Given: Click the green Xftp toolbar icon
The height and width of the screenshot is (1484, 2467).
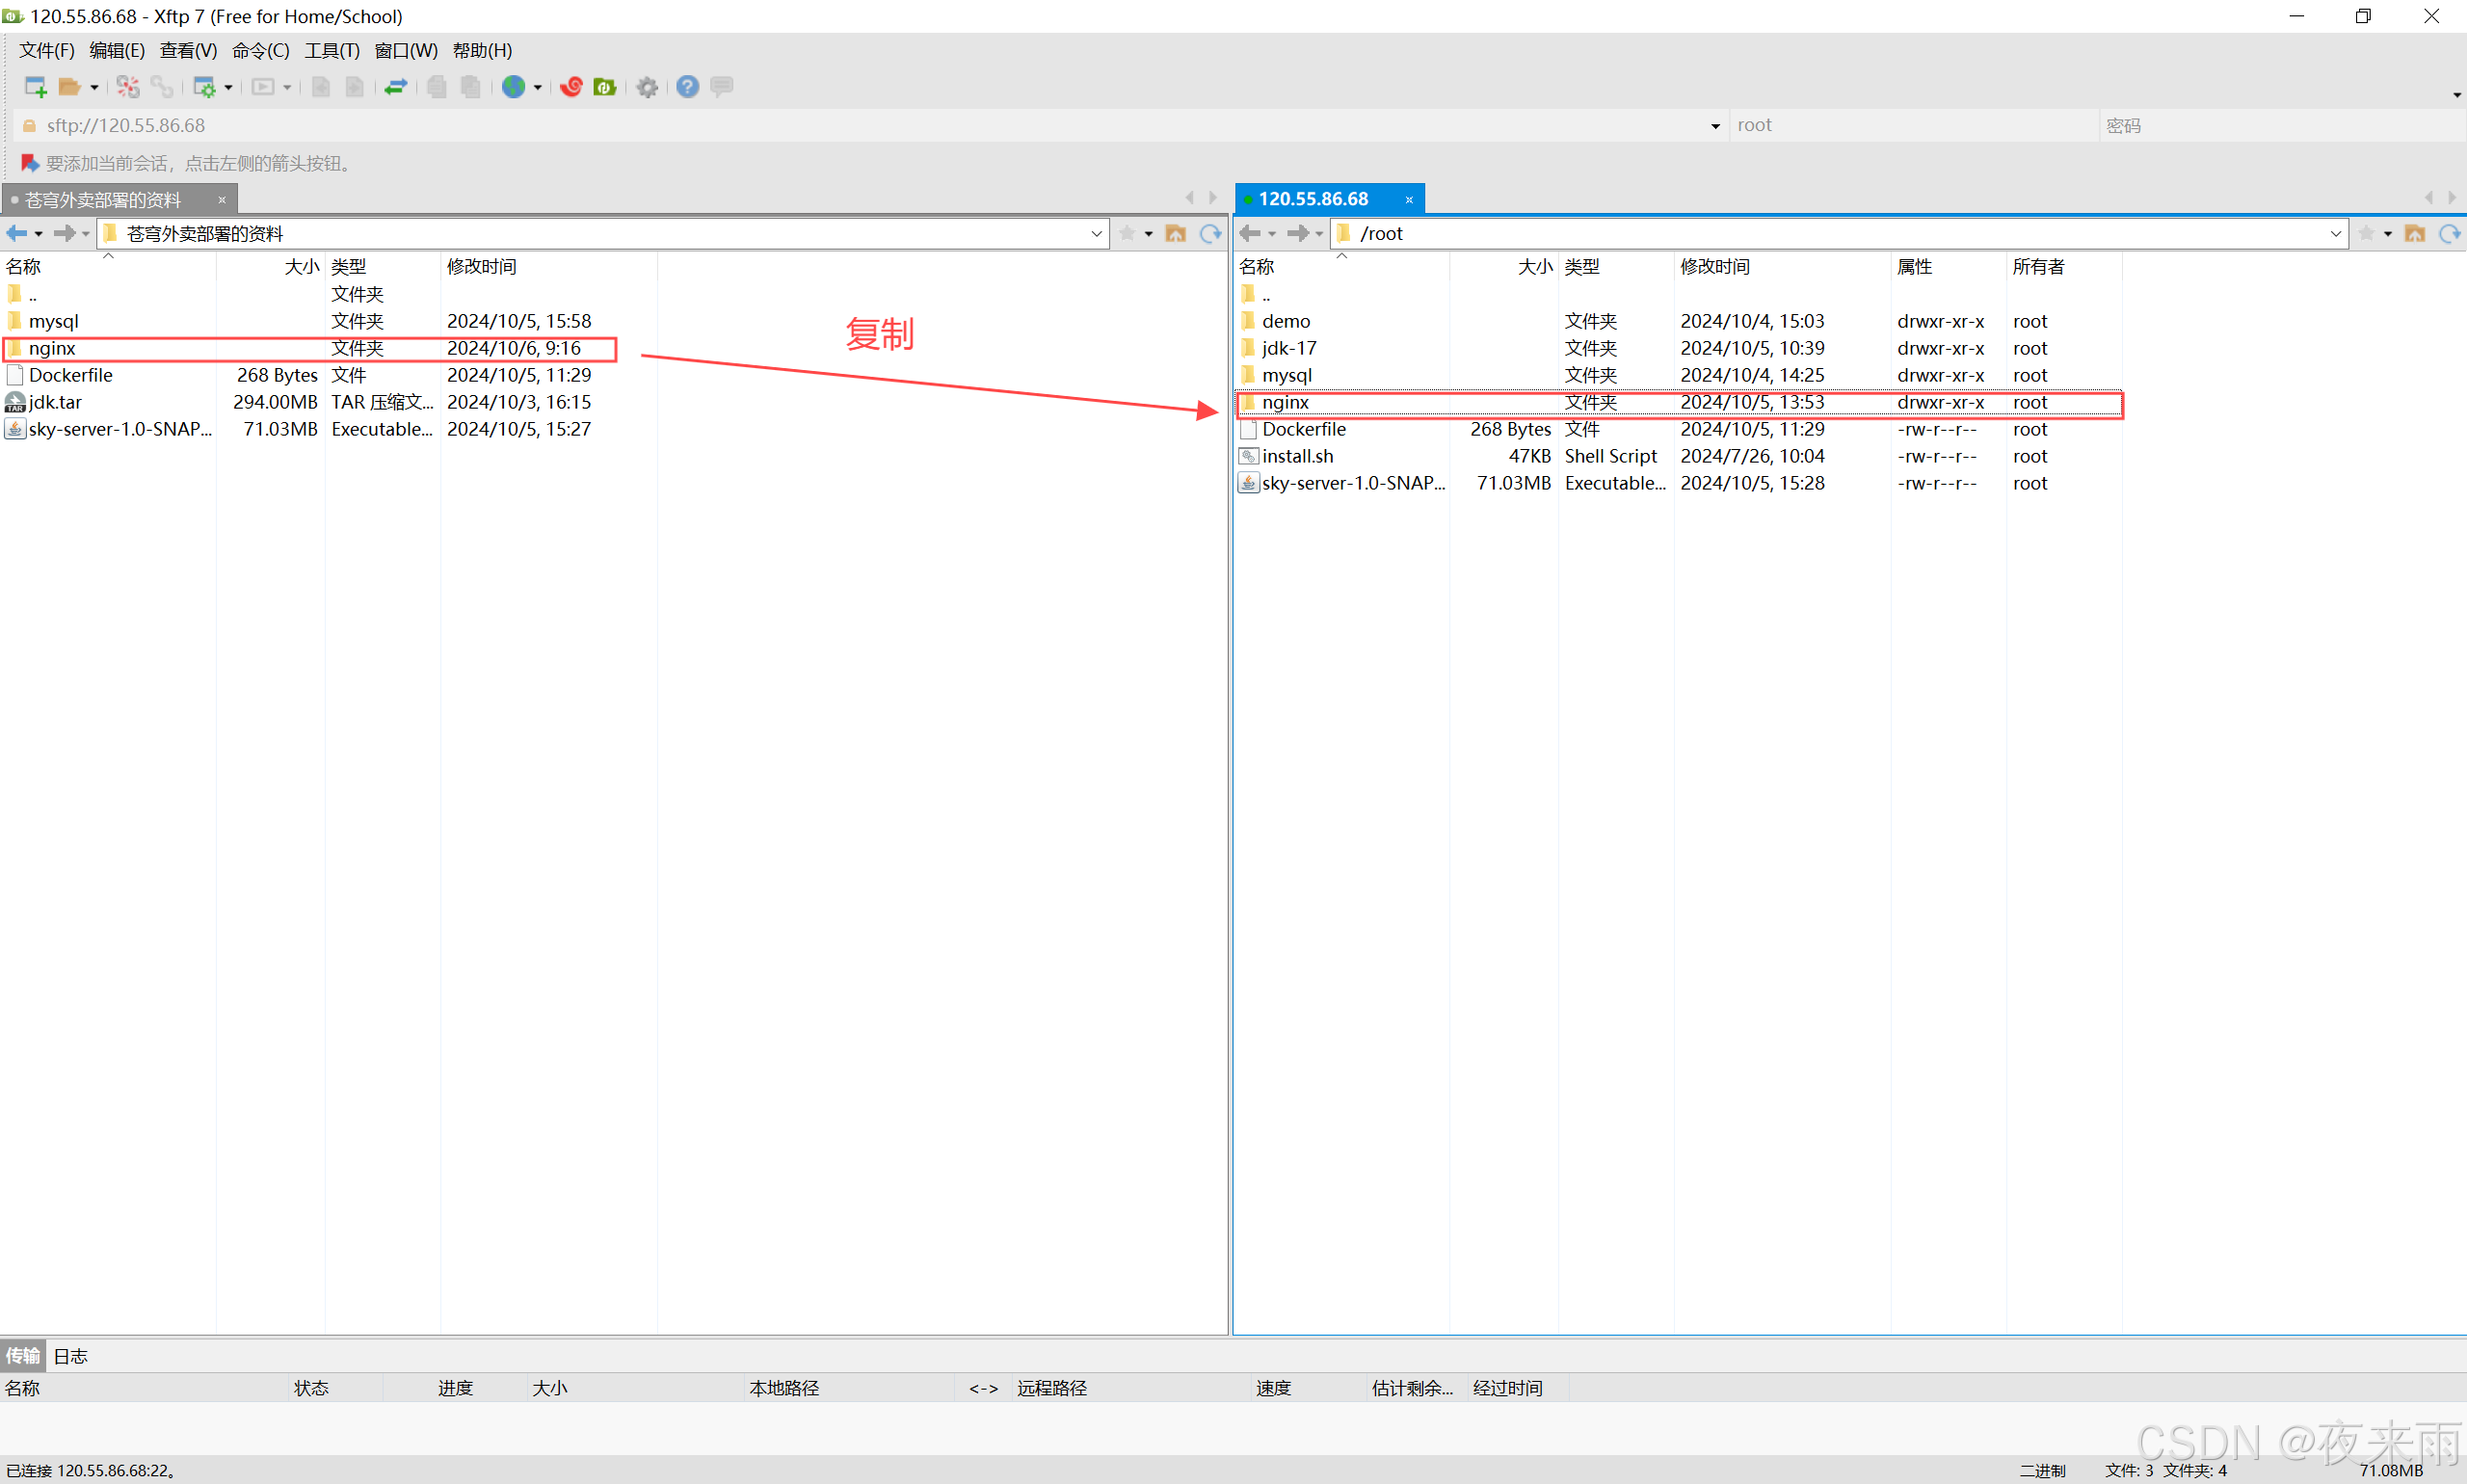Looking at the screenshot, I should 604,87.
